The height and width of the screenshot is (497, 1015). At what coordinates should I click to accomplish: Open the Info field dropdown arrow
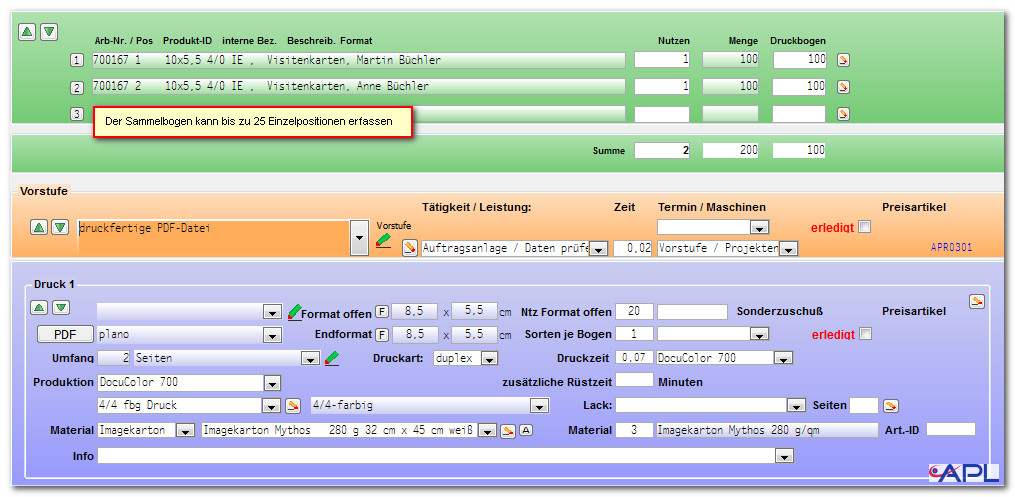785,458
